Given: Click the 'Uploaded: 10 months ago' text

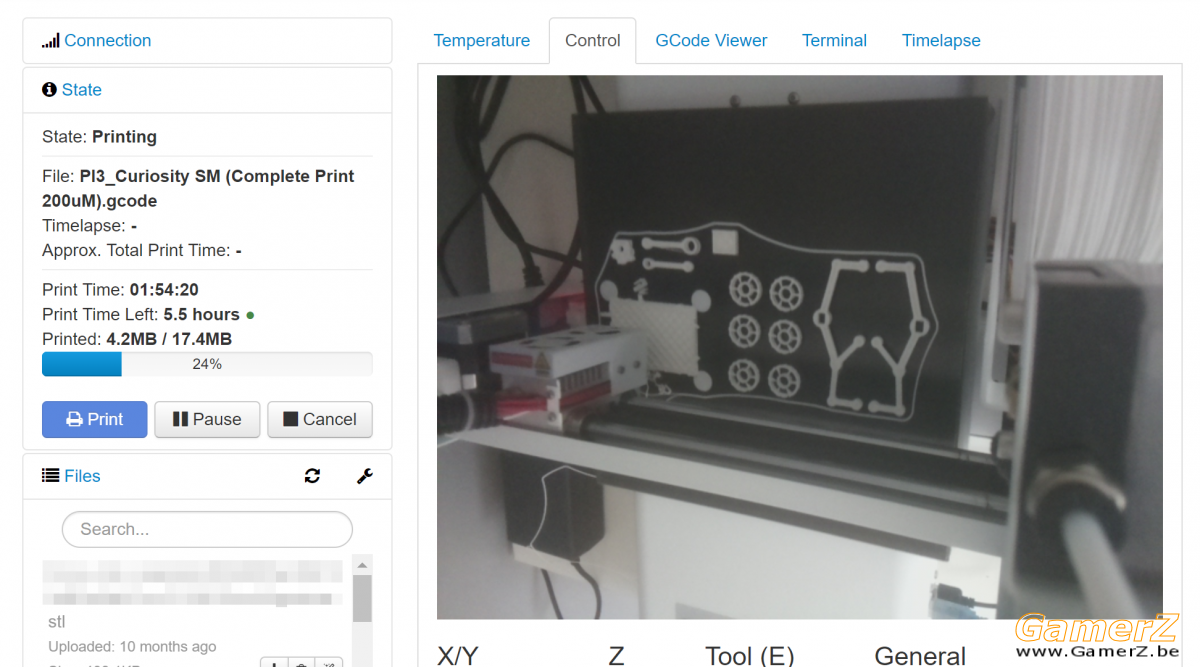Looking at the screenshot, I should point(132,647).
